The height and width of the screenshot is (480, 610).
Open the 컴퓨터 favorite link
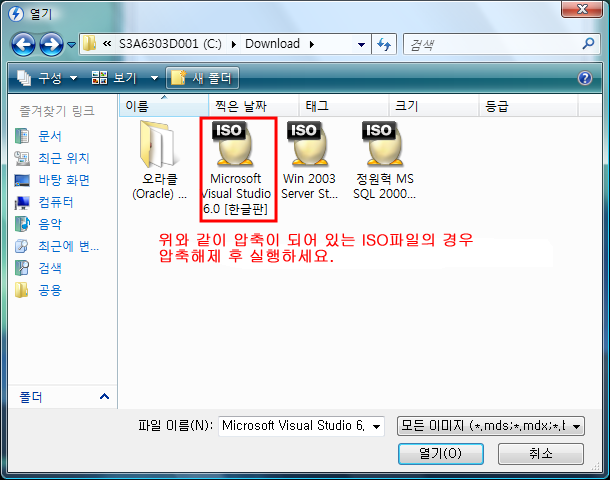pos(56,202)
